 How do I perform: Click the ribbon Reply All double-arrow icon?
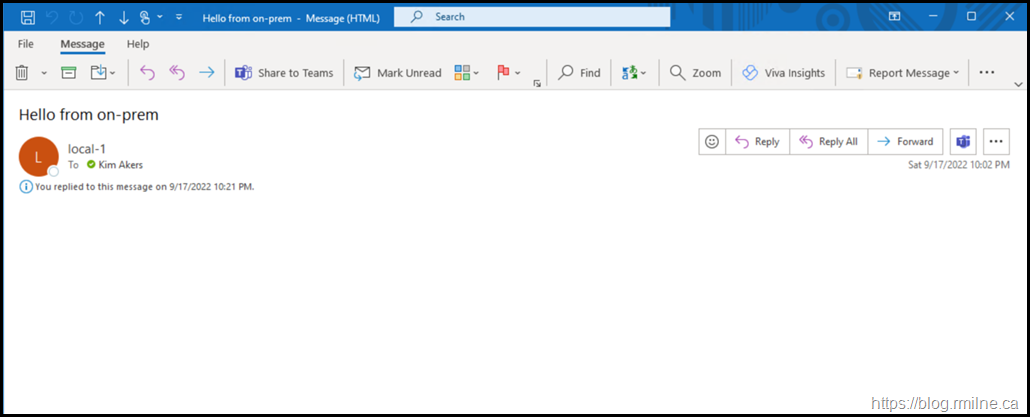(x=177, y=73)
